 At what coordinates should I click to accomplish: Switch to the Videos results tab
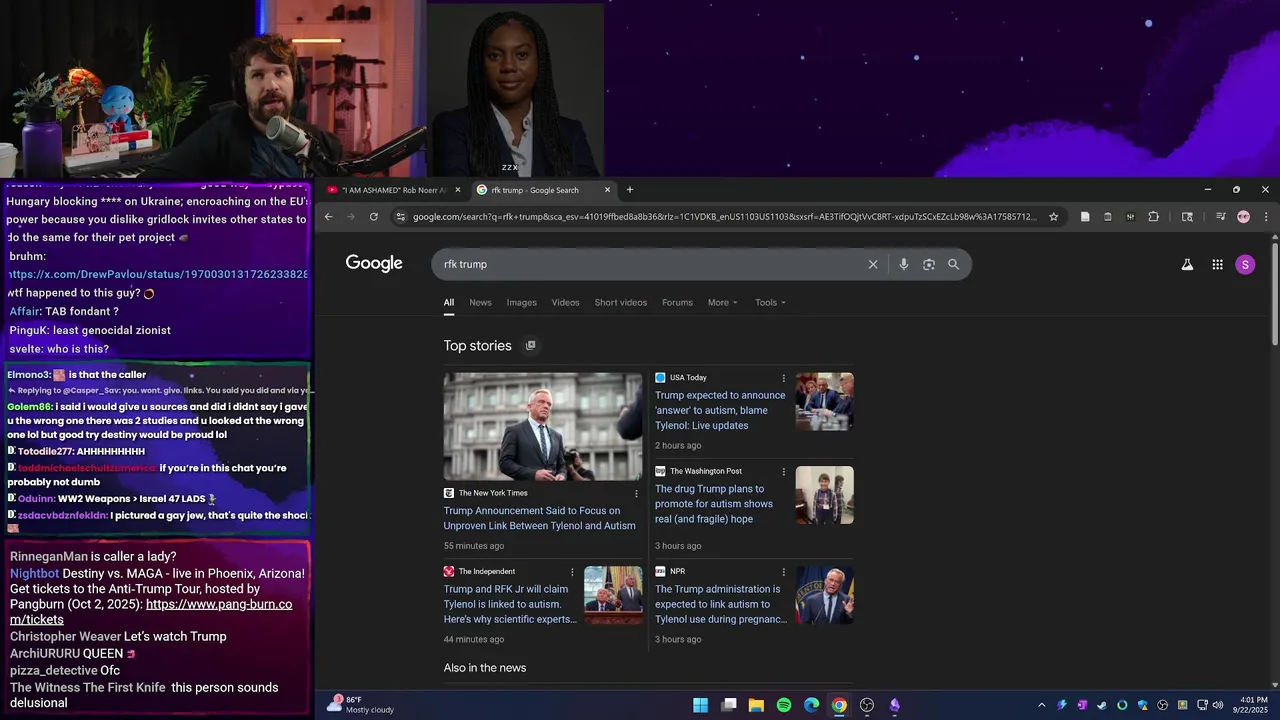tap(565, 302)
